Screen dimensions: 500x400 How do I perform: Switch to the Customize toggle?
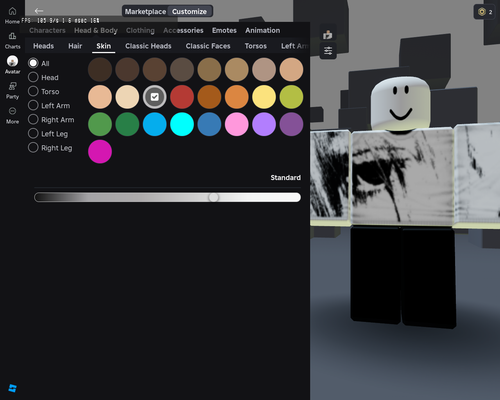coord(189,11)
